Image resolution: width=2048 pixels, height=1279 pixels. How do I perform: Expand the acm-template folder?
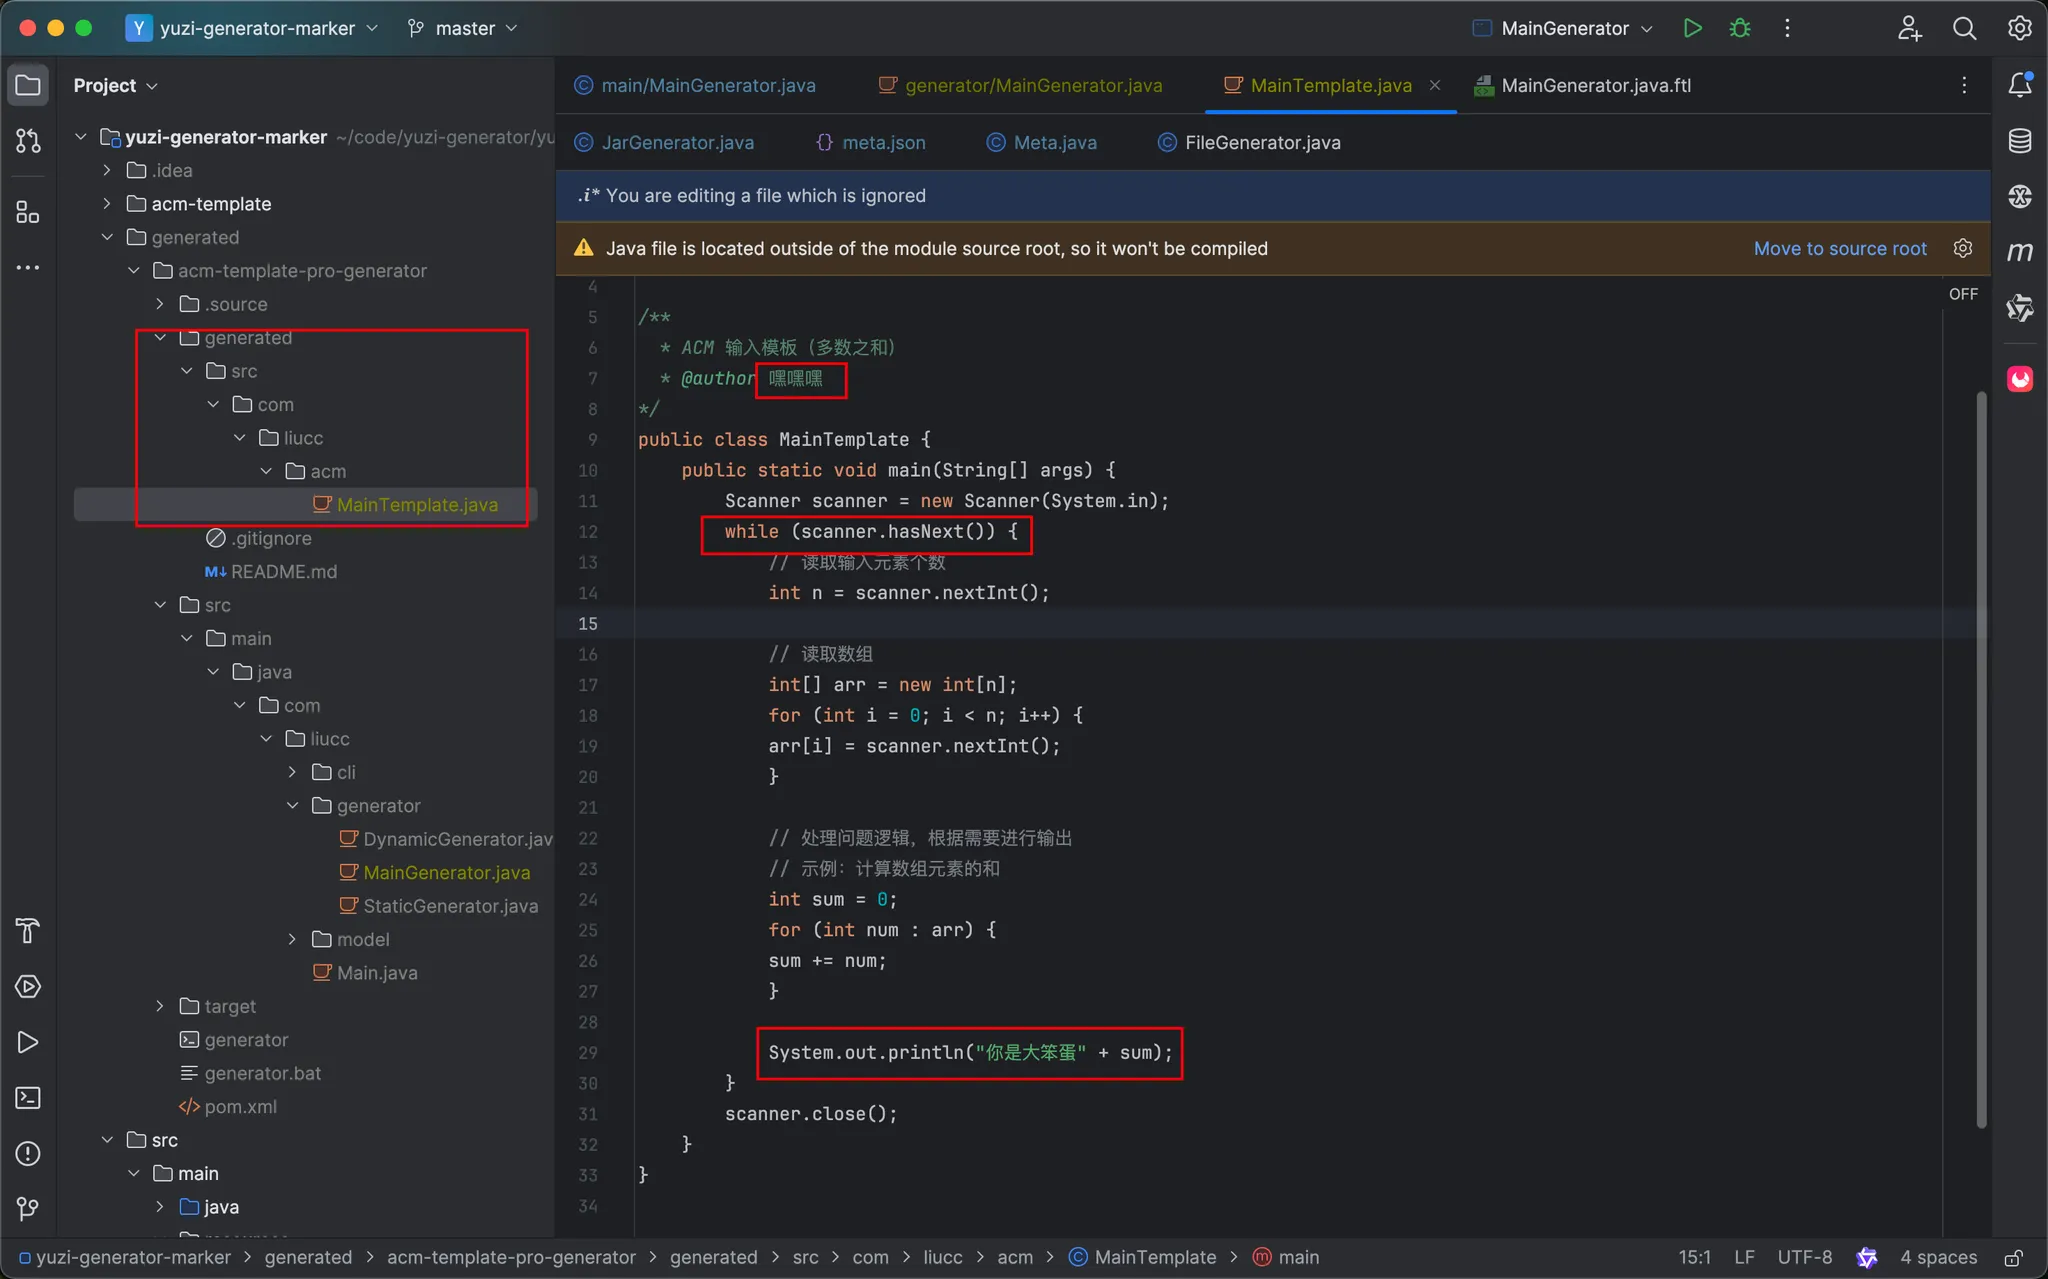[x=107, y=204]
